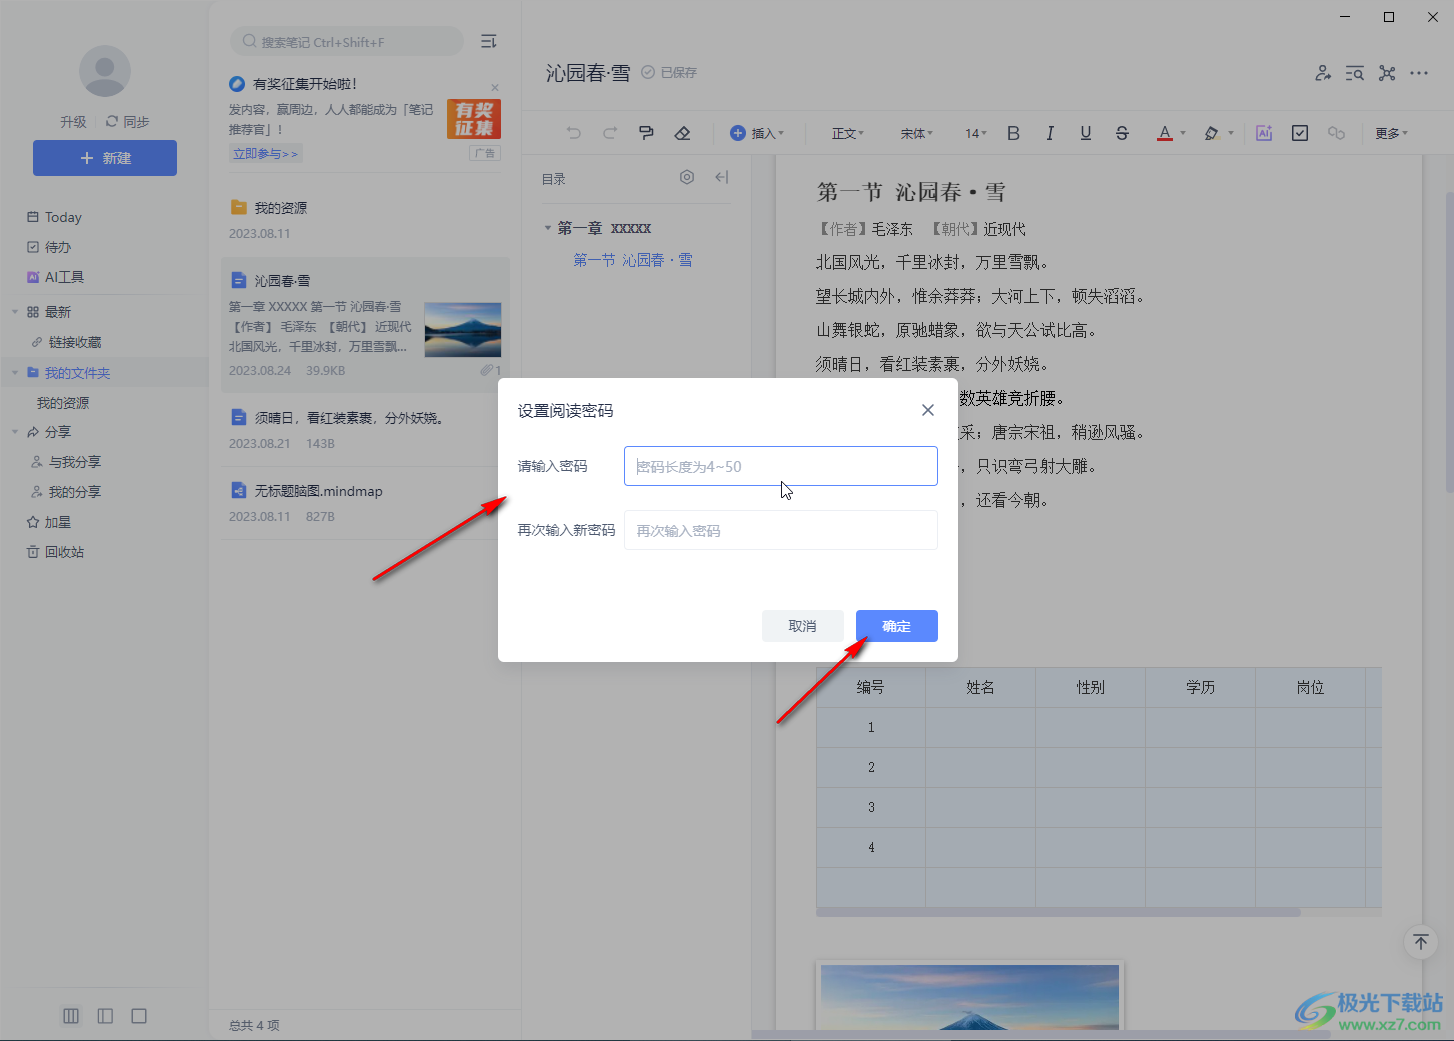1454x1041 pixels.
Task: Toggle strikethrough formatting
Action: tap(1122, 133)
